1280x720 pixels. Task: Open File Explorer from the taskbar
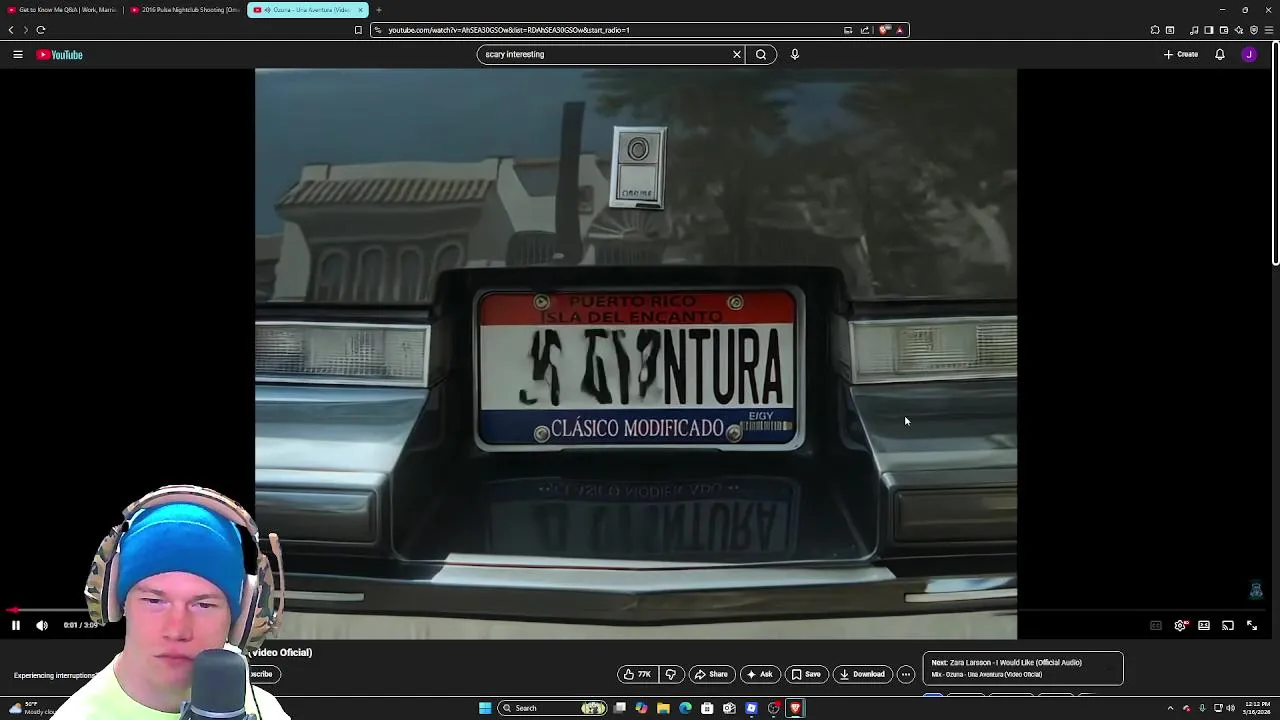(x=663, y=708)
